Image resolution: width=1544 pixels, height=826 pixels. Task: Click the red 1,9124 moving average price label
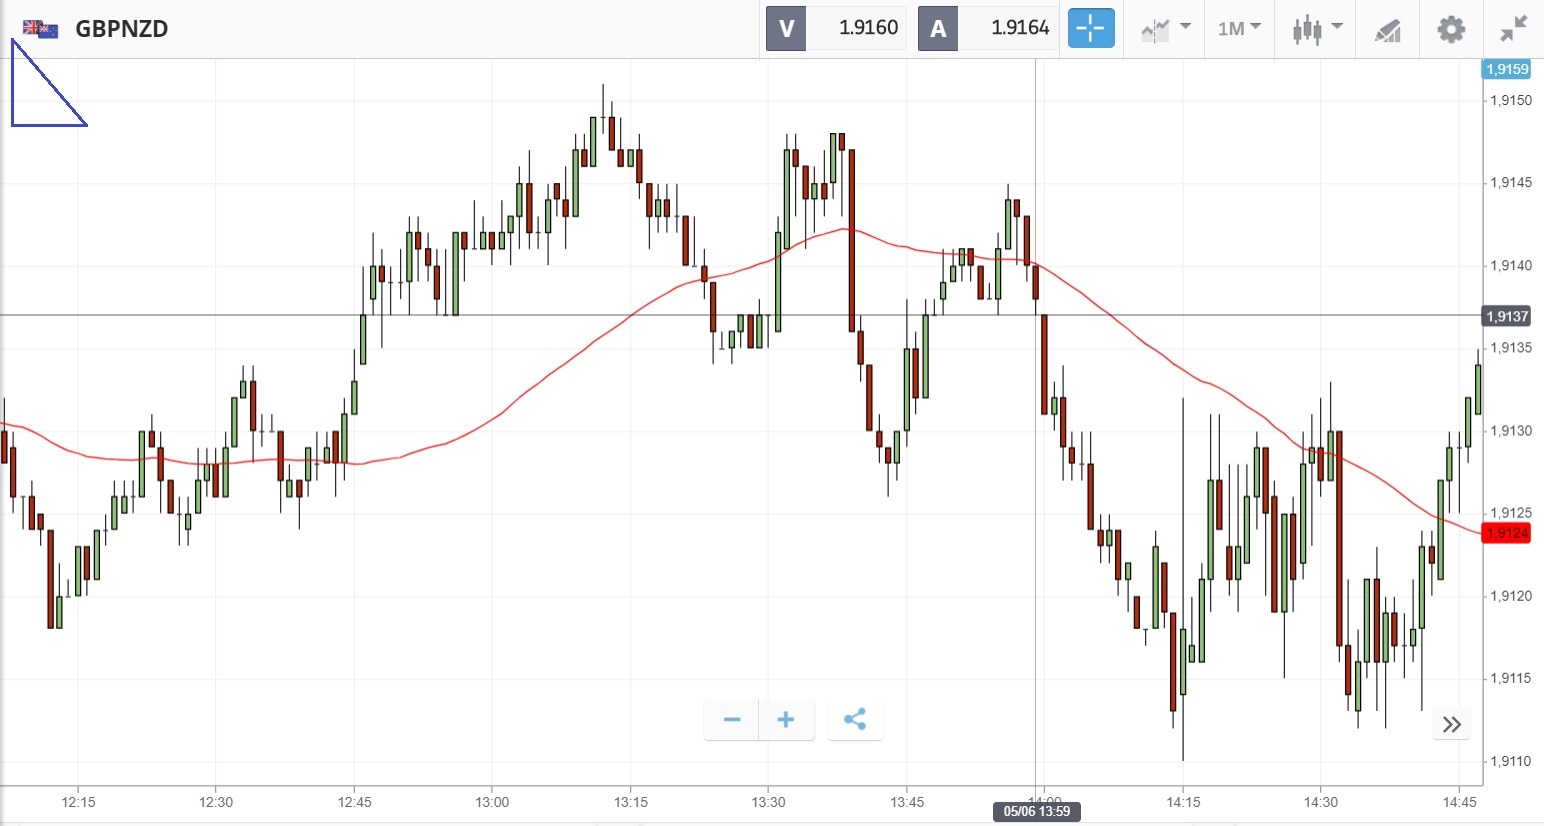point(1507,533)
